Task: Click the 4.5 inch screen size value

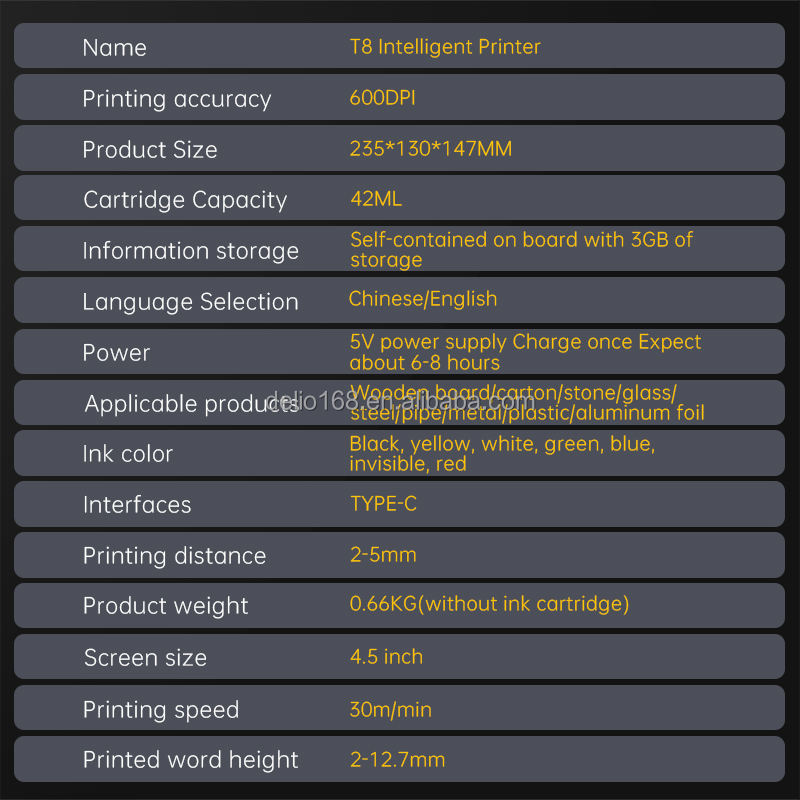Action: pos(386,657)
